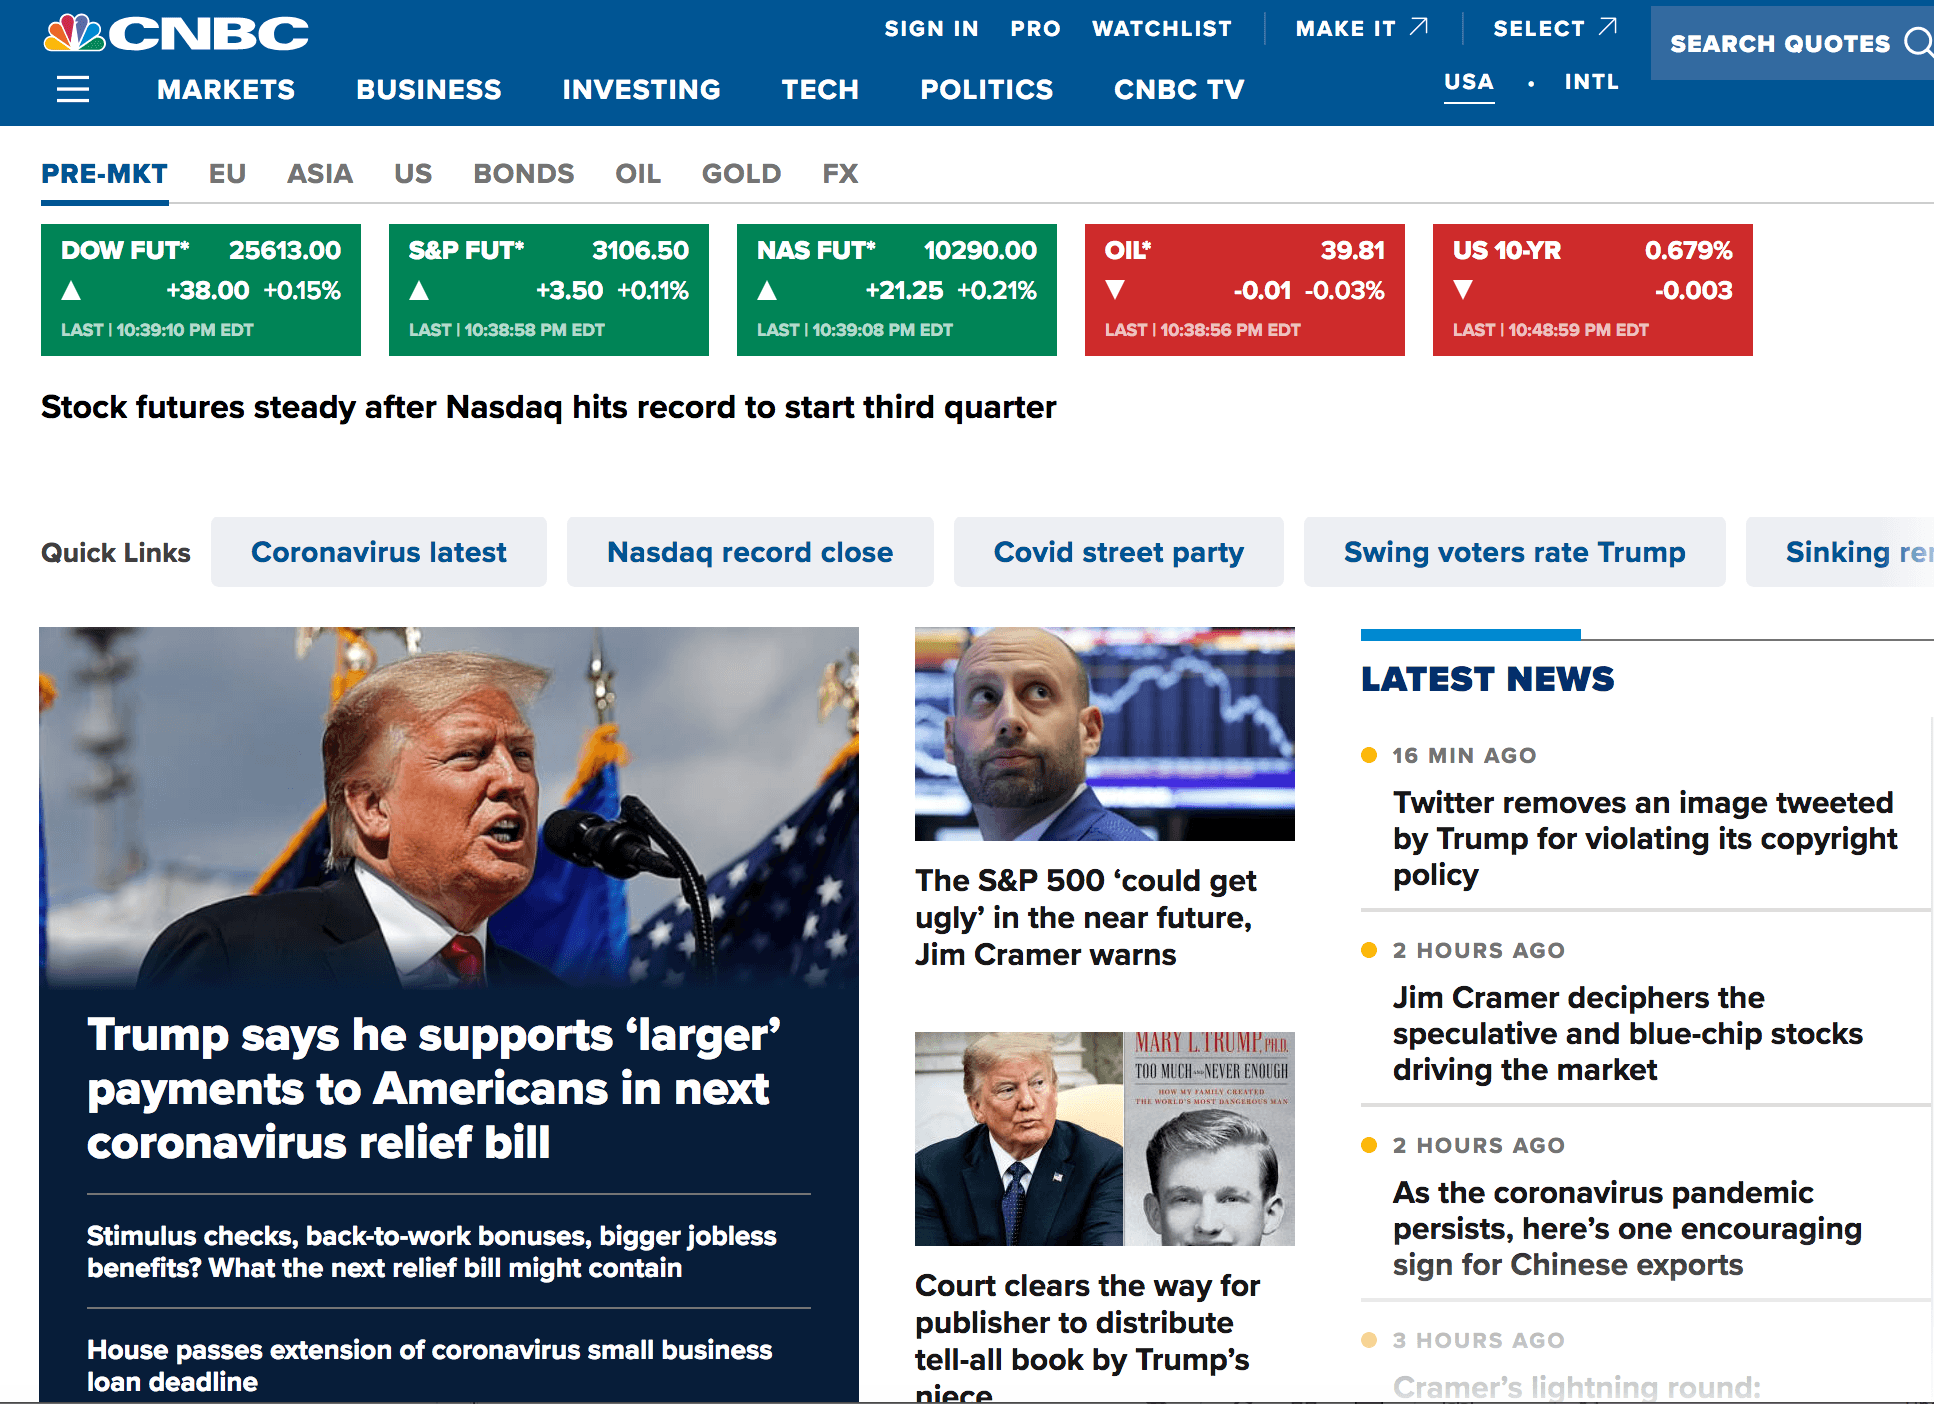Select the GOLD tab

click(x=741, y=174)
